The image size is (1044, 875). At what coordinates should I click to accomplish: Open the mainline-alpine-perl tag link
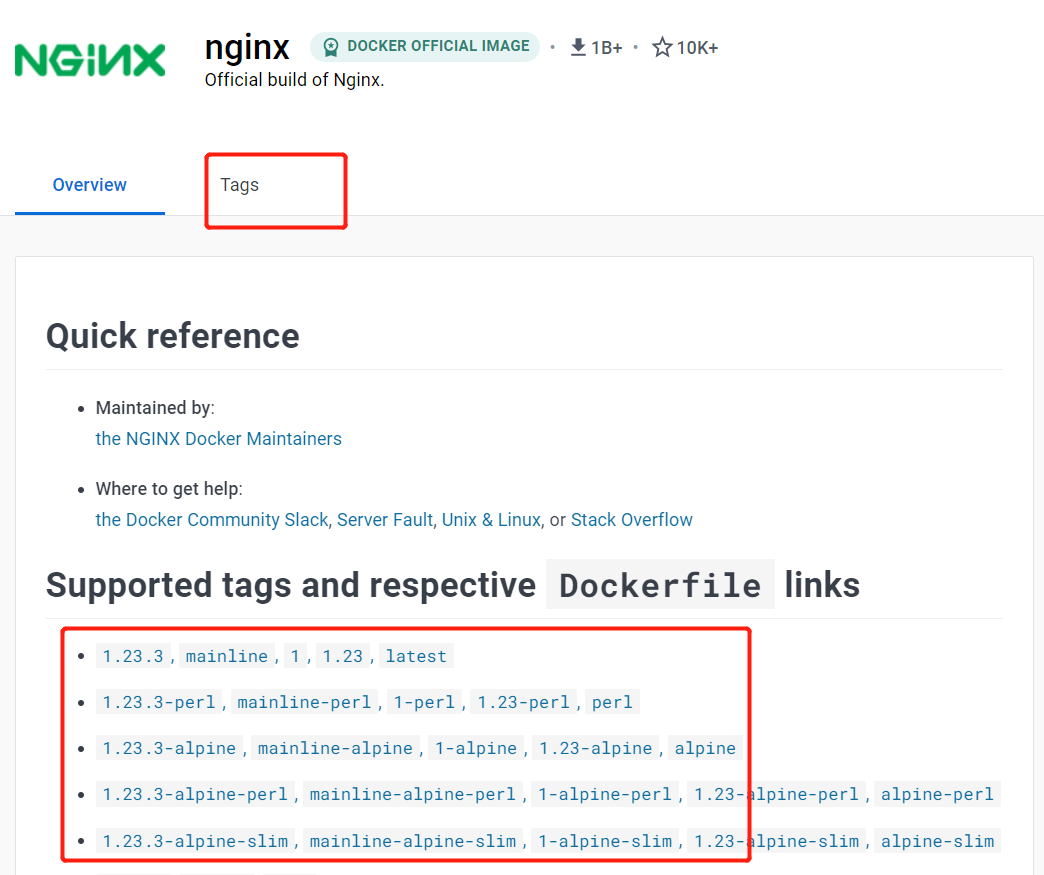click(x=413, y=794)
